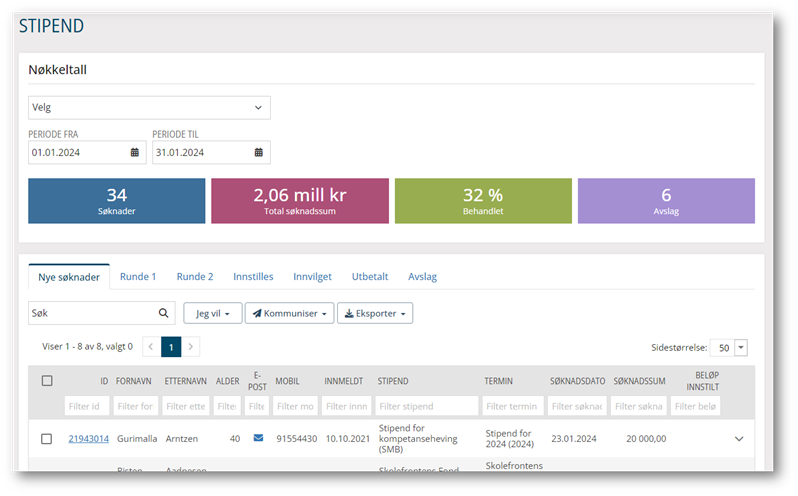Sort by SØKNADSDATO column header
The height and width of the screenshot is (496, 798).
[577, 381]
